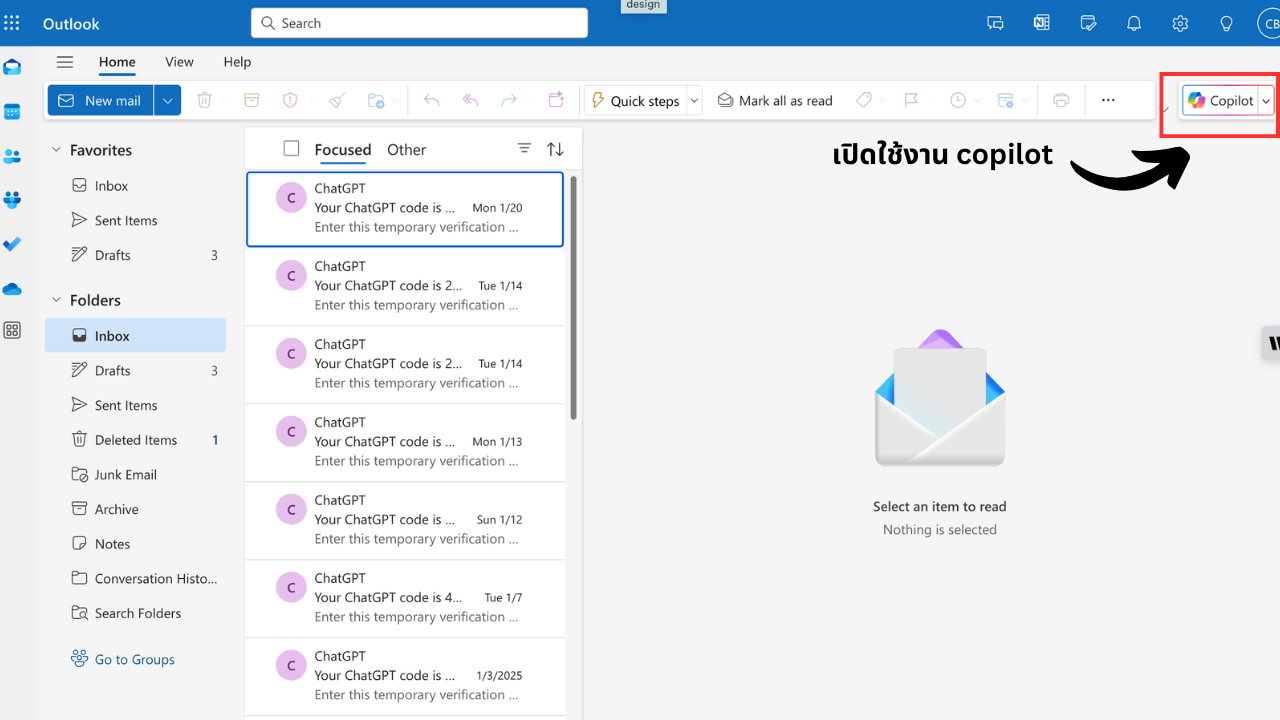This screenshot has height=720, width=1280.
Task: Expand the New mail dropdown arrow
Action: tap(168, 101)
